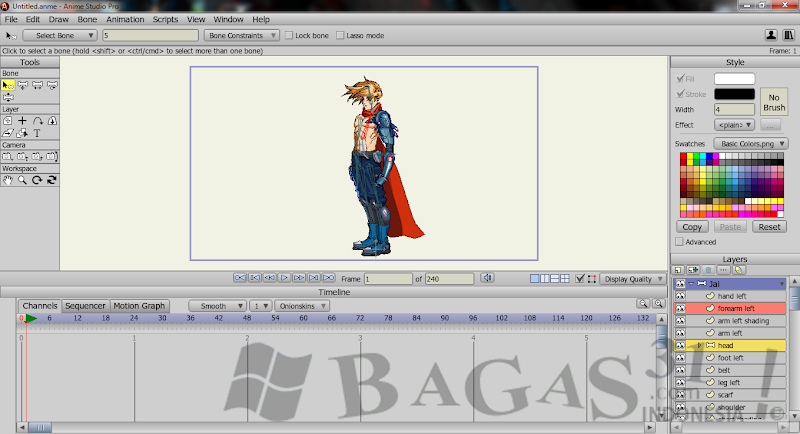Toggle the Stroke checkbox in Style

click(x=680, y=94)
